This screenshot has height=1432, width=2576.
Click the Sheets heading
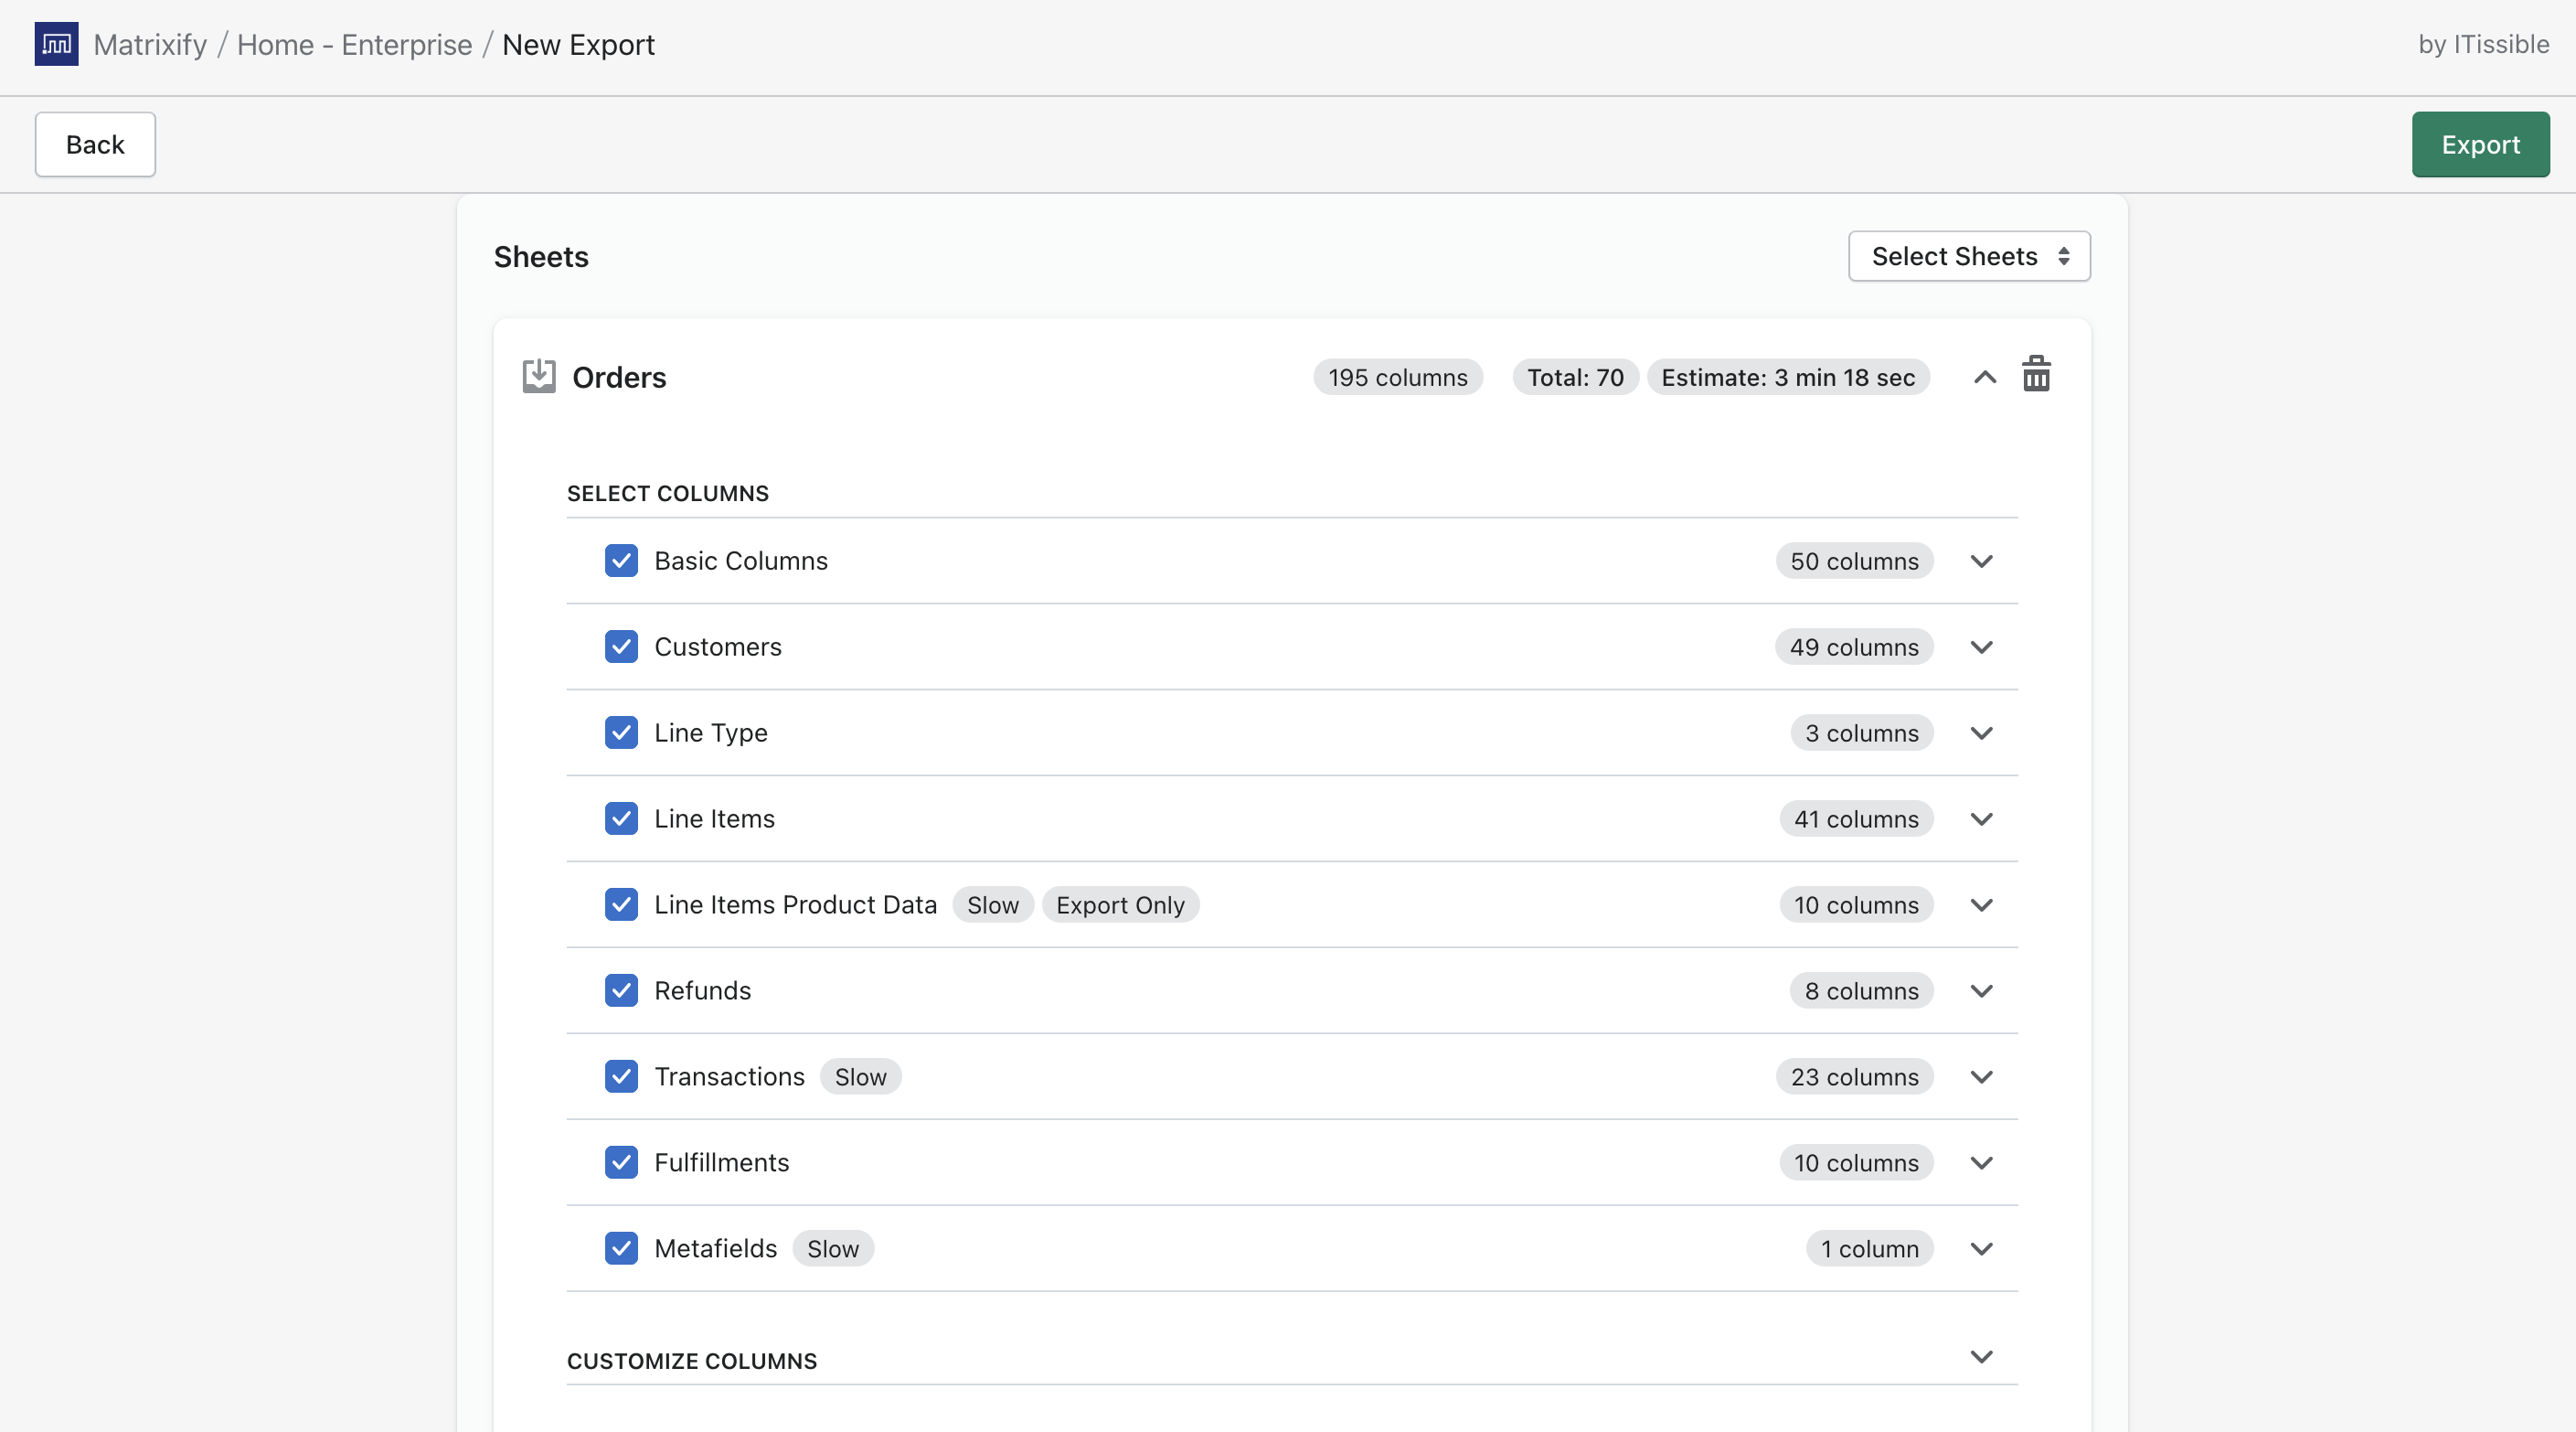541,256
